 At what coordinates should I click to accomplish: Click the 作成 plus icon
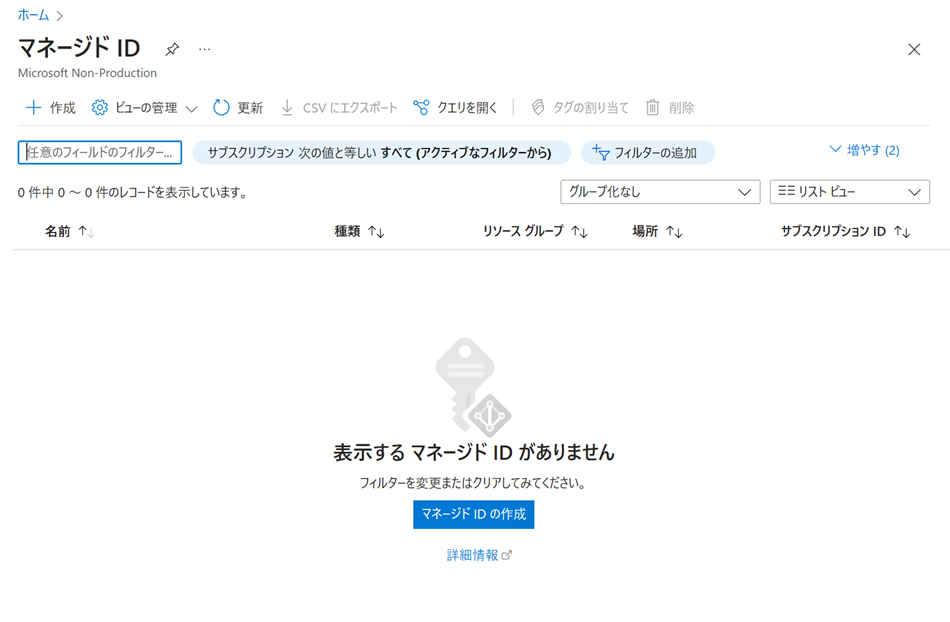[34, 107]
